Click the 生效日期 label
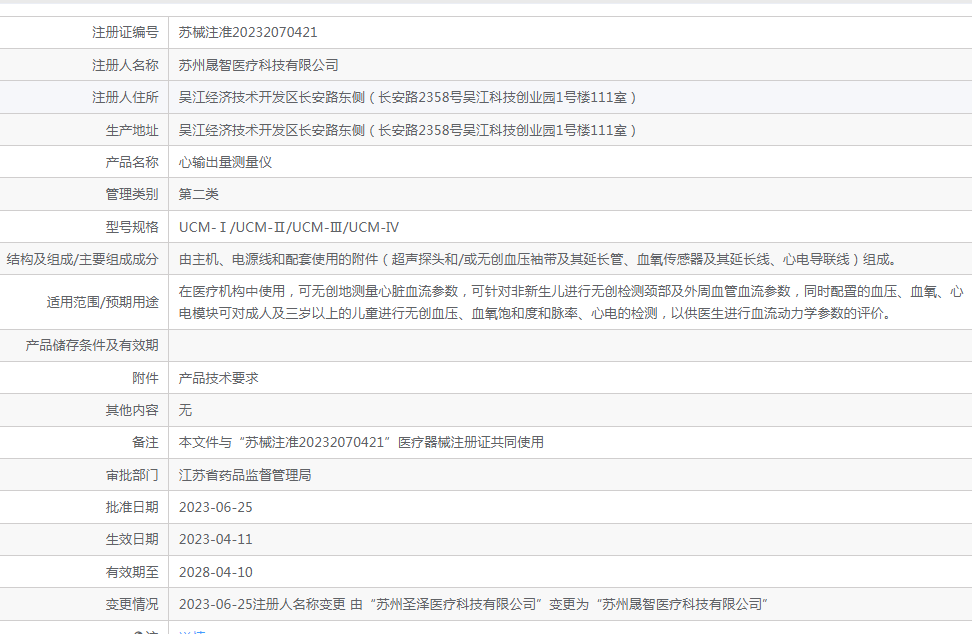972x634 pixels. [132, 540]
